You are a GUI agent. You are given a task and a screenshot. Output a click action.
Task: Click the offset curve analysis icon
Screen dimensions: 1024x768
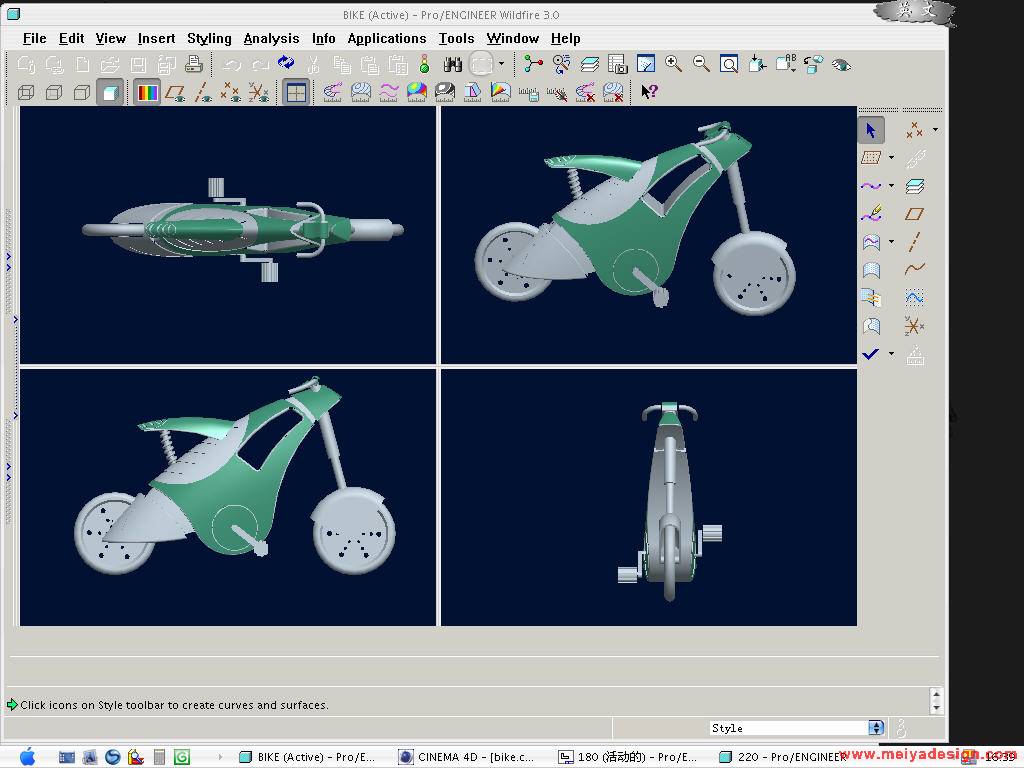[x=389, y=92]
